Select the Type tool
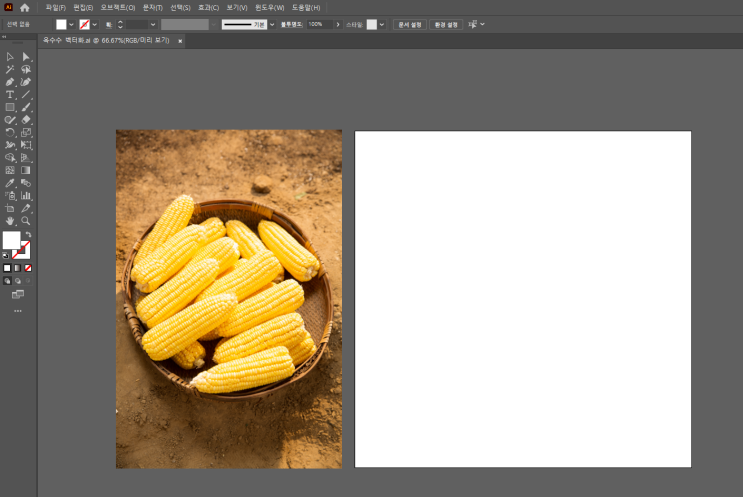The height and width of the screenshot is (497, 743). coord(10,94)
